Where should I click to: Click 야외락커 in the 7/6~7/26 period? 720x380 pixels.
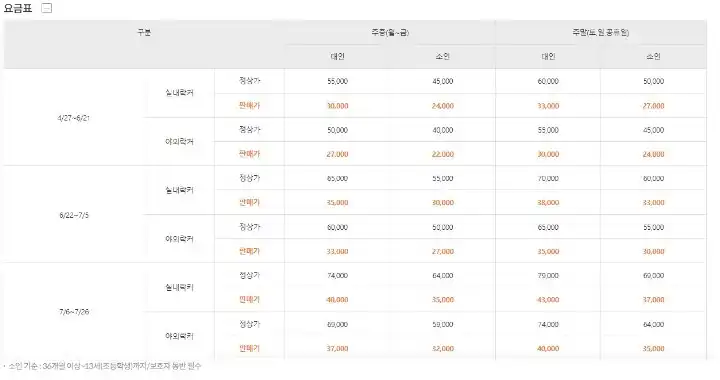180,336
